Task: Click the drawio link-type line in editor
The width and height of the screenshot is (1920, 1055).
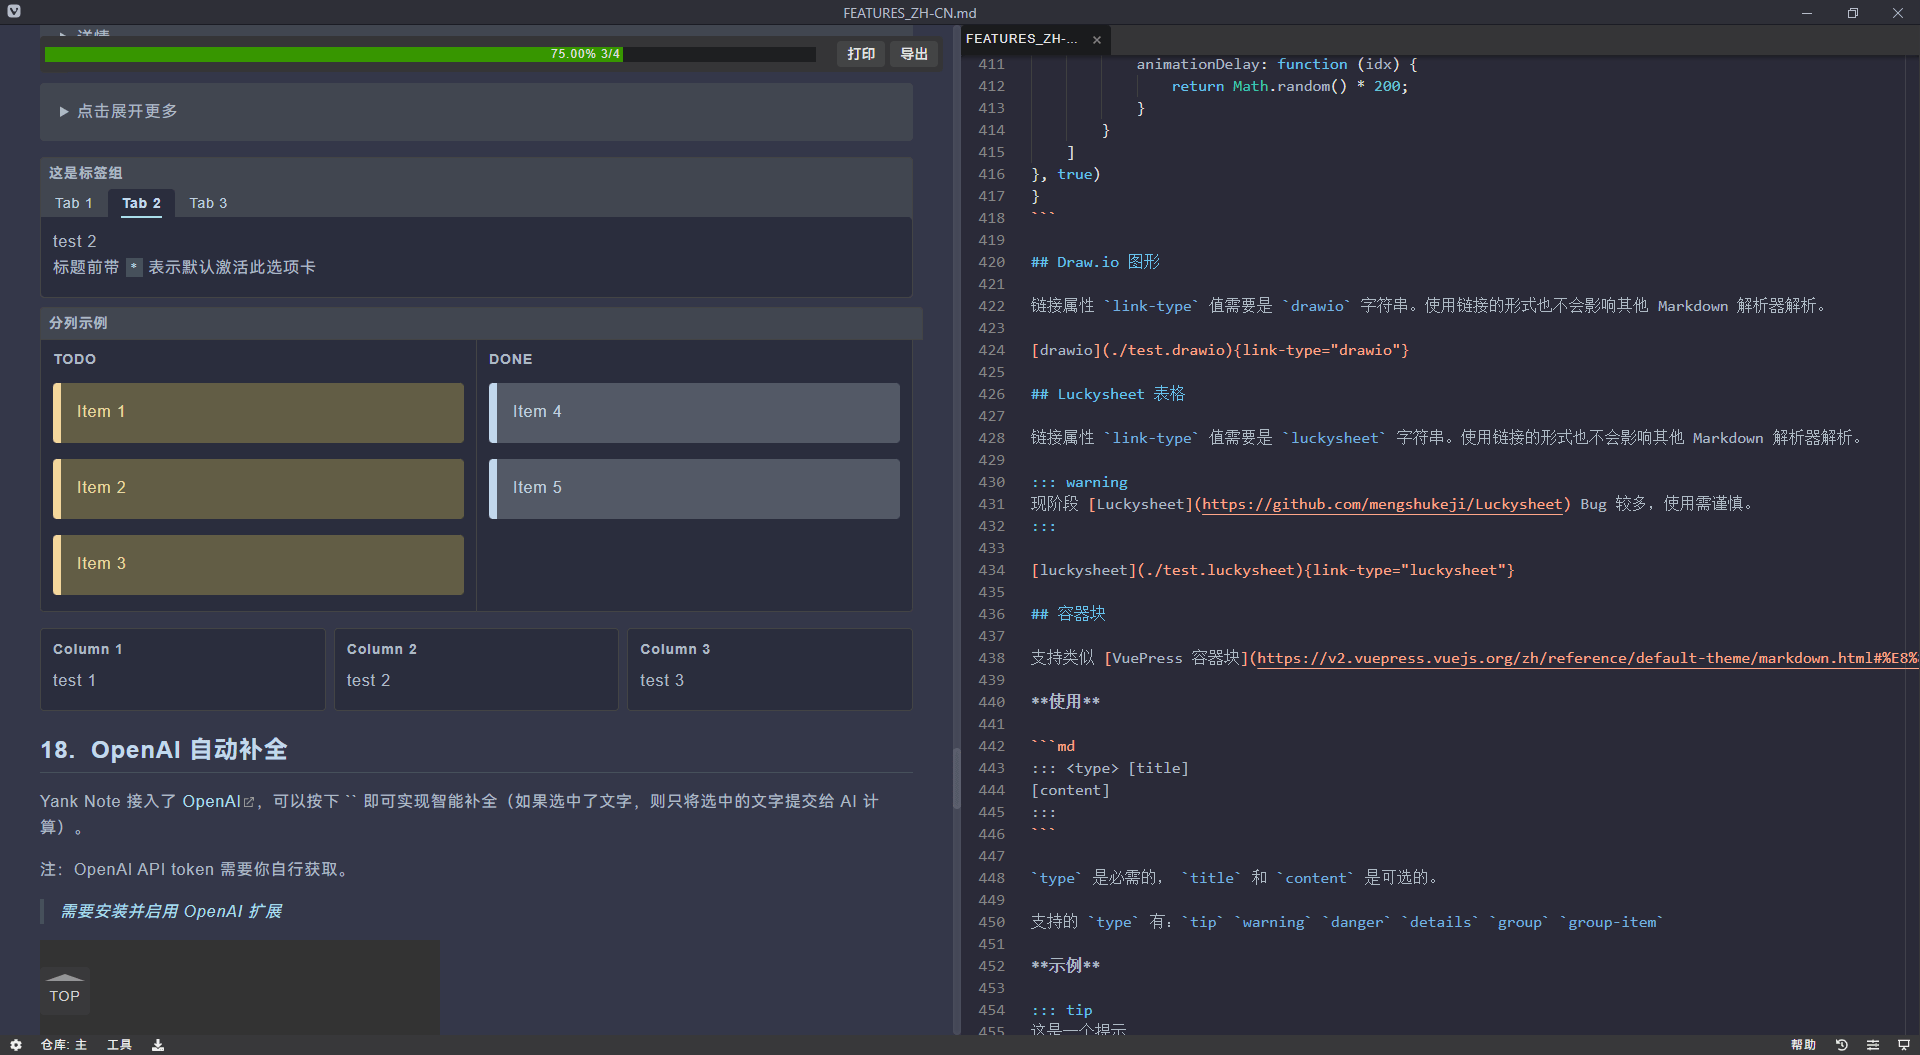Action: (x=1220, y=350)
